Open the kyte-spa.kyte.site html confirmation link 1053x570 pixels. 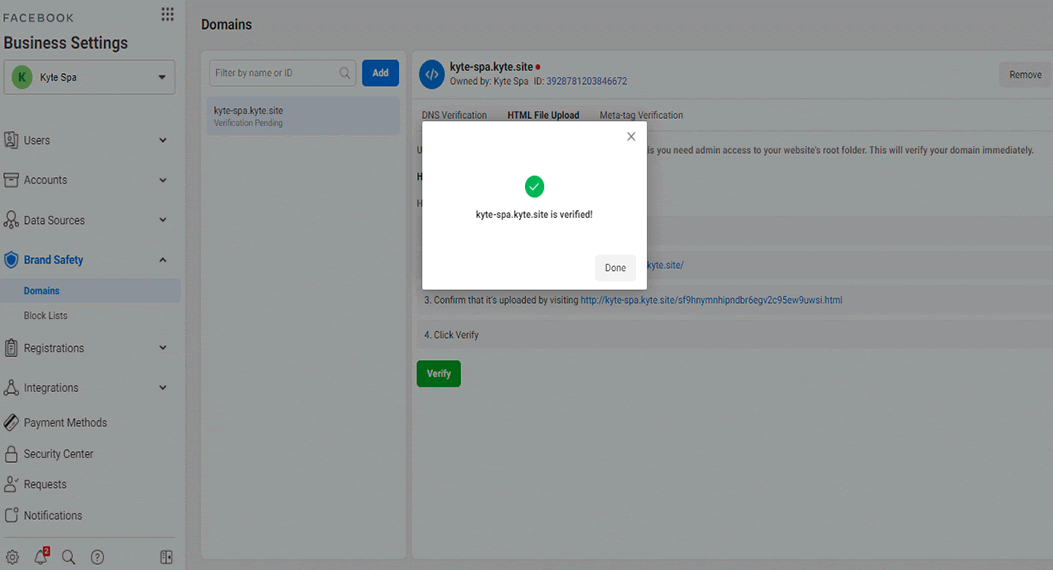(711, 300)
